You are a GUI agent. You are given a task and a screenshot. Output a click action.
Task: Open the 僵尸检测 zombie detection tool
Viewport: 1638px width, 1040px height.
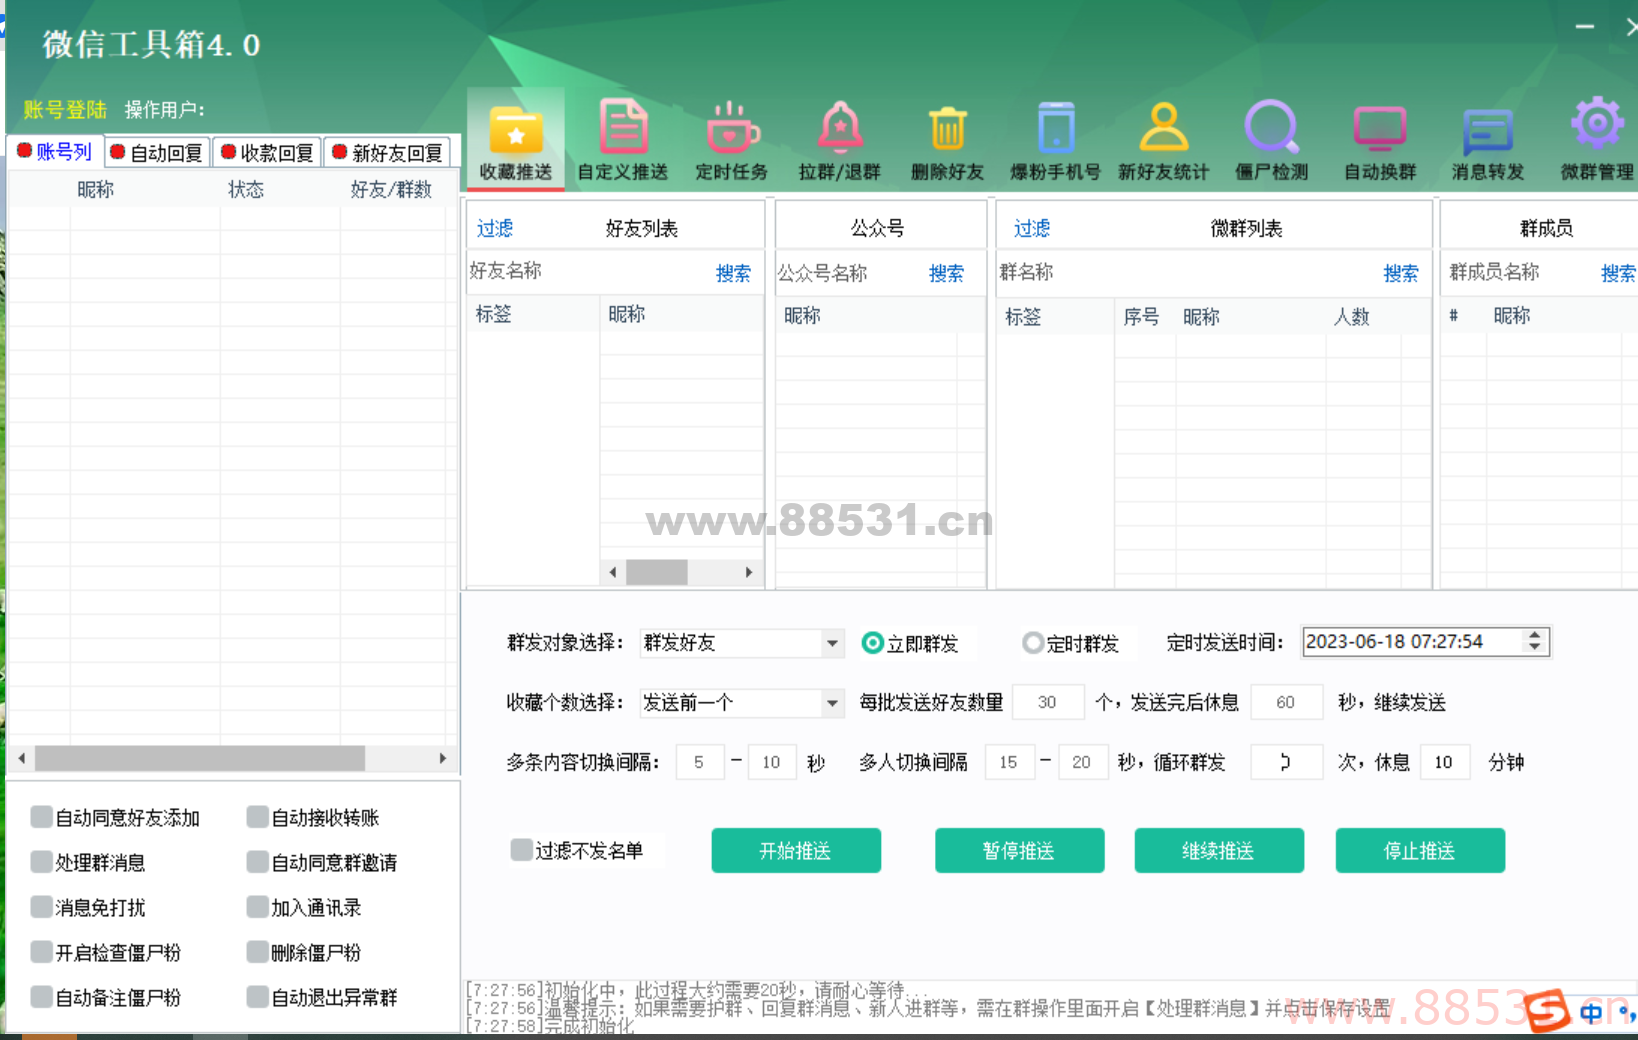[1272, 140]
